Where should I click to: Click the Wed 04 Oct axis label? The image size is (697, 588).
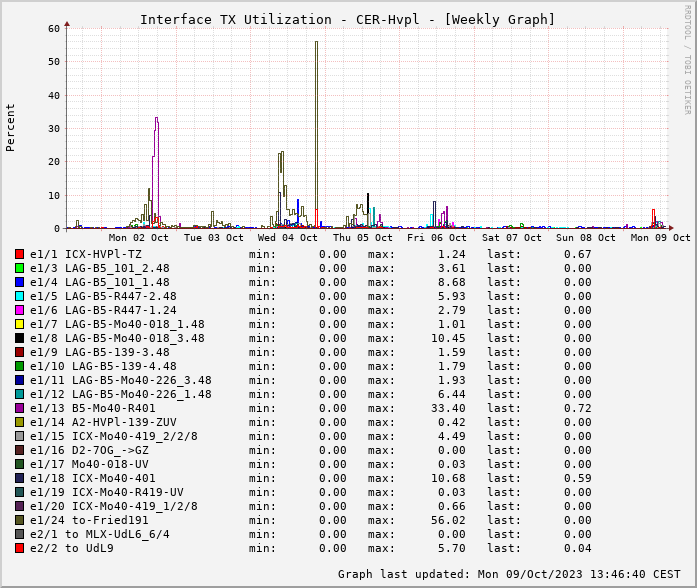tap(287, 238)
